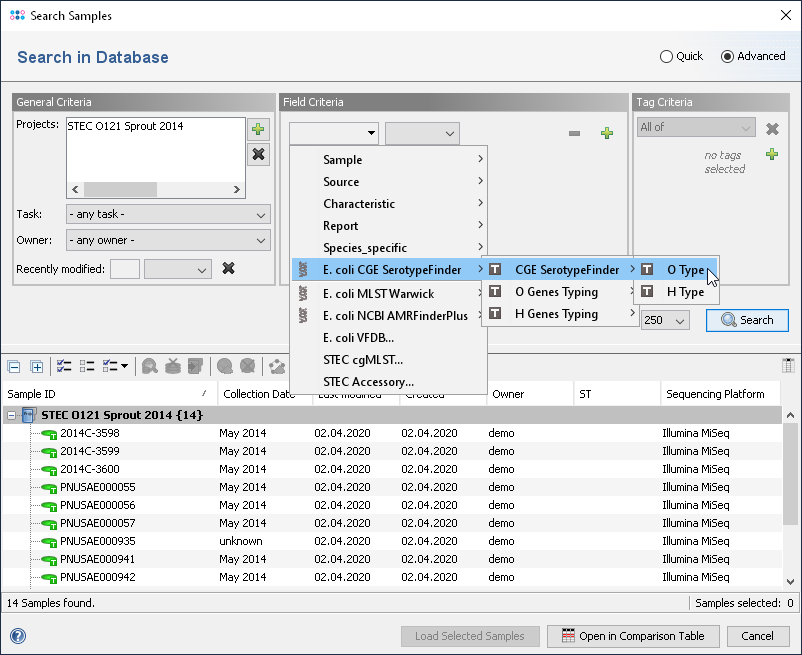Collapse all groups in results toolbar
Viewport: 802px width, 655px height.
point(15,367)
